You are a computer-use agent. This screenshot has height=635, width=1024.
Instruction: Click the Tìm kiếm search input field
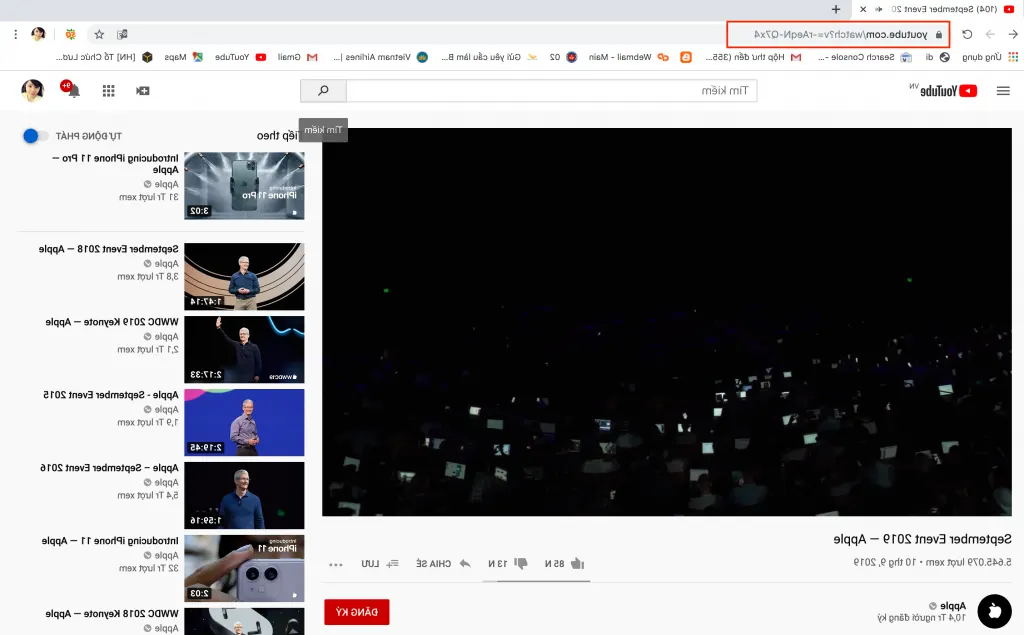[552, 91]
